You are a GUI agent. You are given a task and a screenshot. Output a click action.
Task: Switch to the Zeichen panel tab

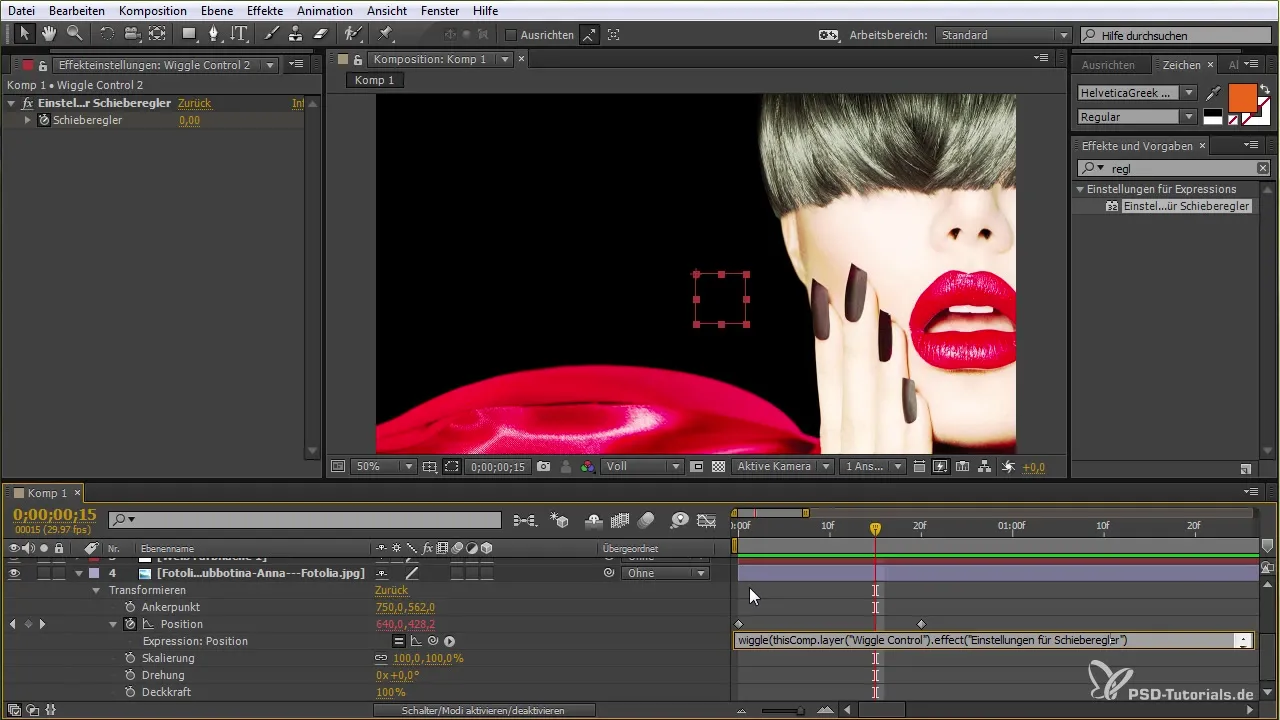point(1181,64)
